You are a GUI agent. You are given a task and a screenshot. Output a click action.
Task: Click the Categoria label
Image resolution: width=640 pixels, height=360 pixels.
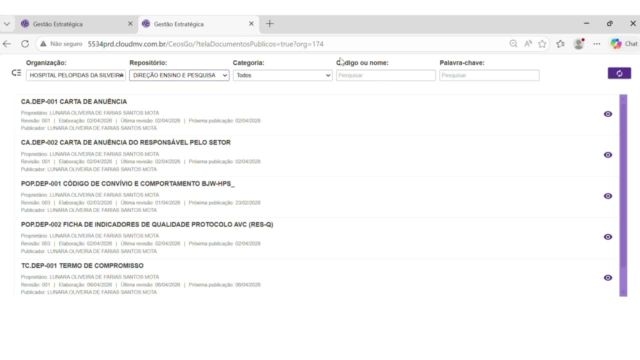248,63
